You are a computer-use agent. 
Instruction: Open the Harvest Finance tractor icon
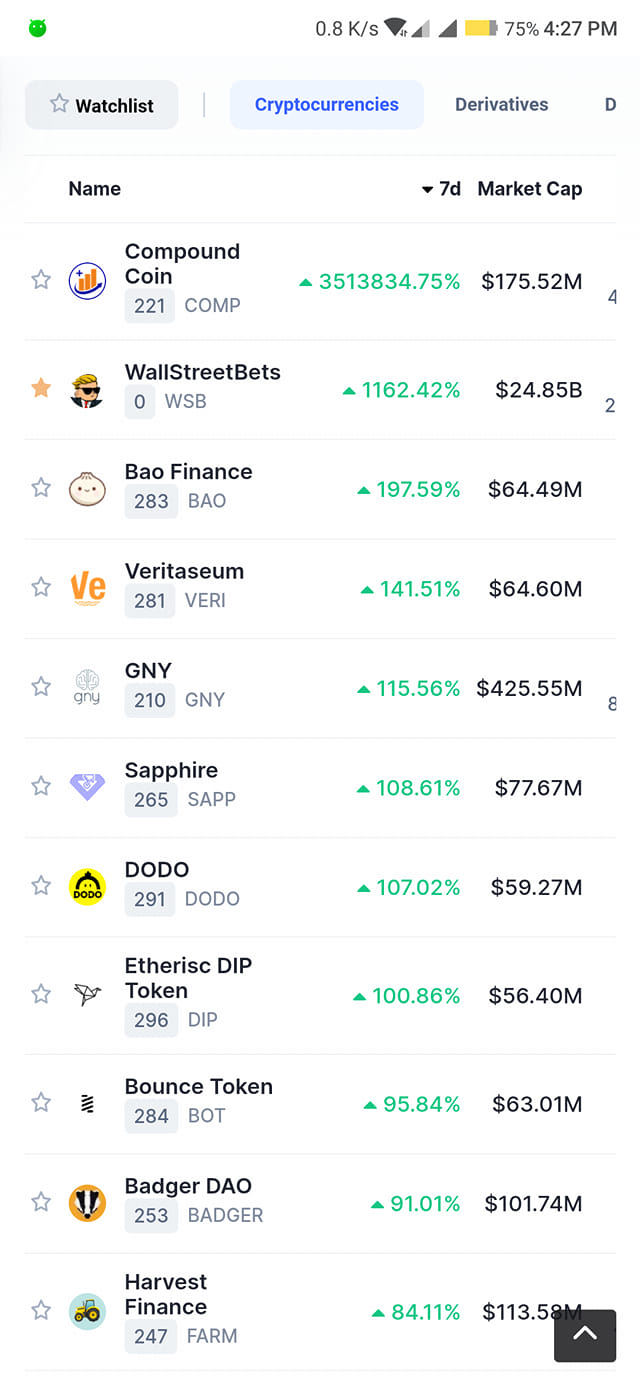(x=87, y=1311)
